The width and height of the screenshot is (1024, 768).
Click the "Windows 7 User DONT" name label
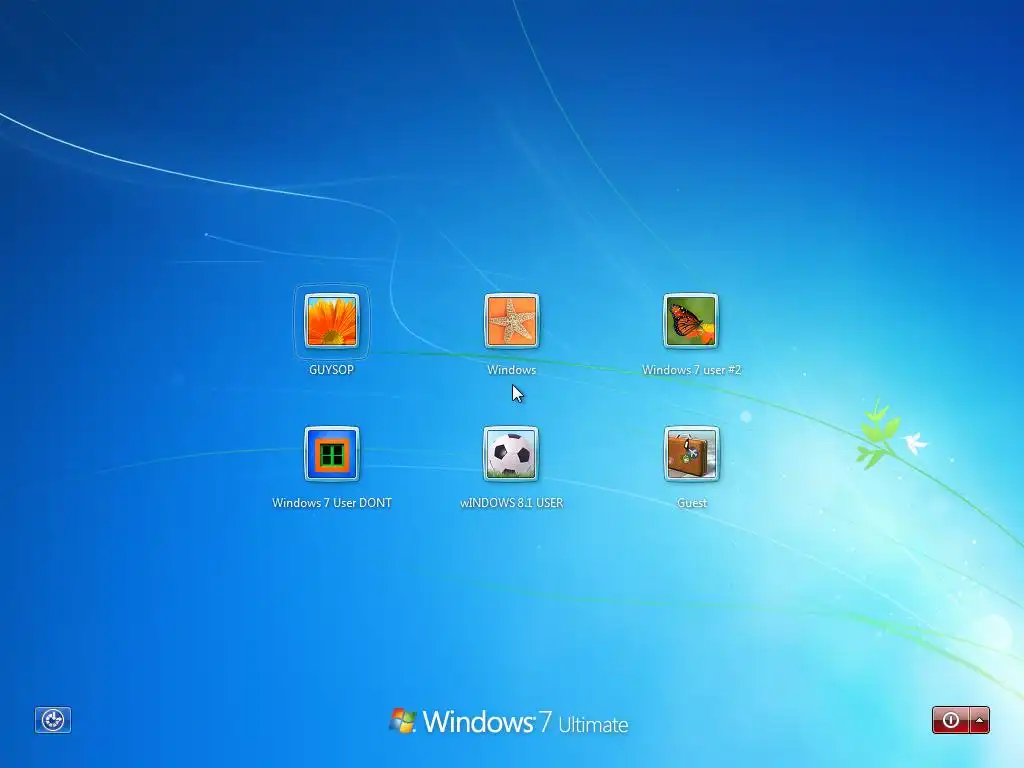pos(332,503)
